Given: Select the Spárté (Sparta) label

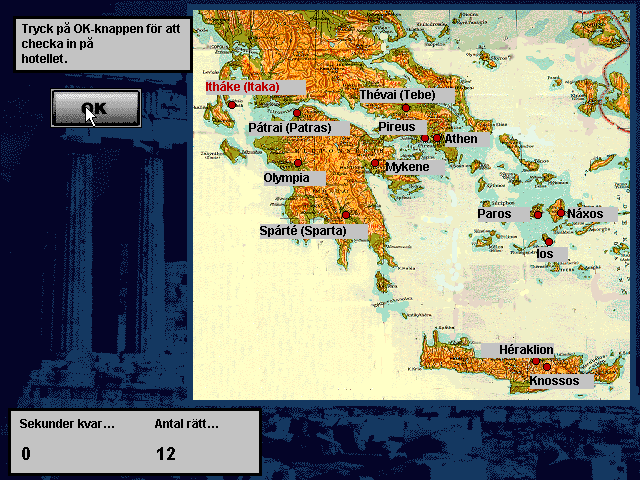Looking at the screenshot, I should coord(313,231).
